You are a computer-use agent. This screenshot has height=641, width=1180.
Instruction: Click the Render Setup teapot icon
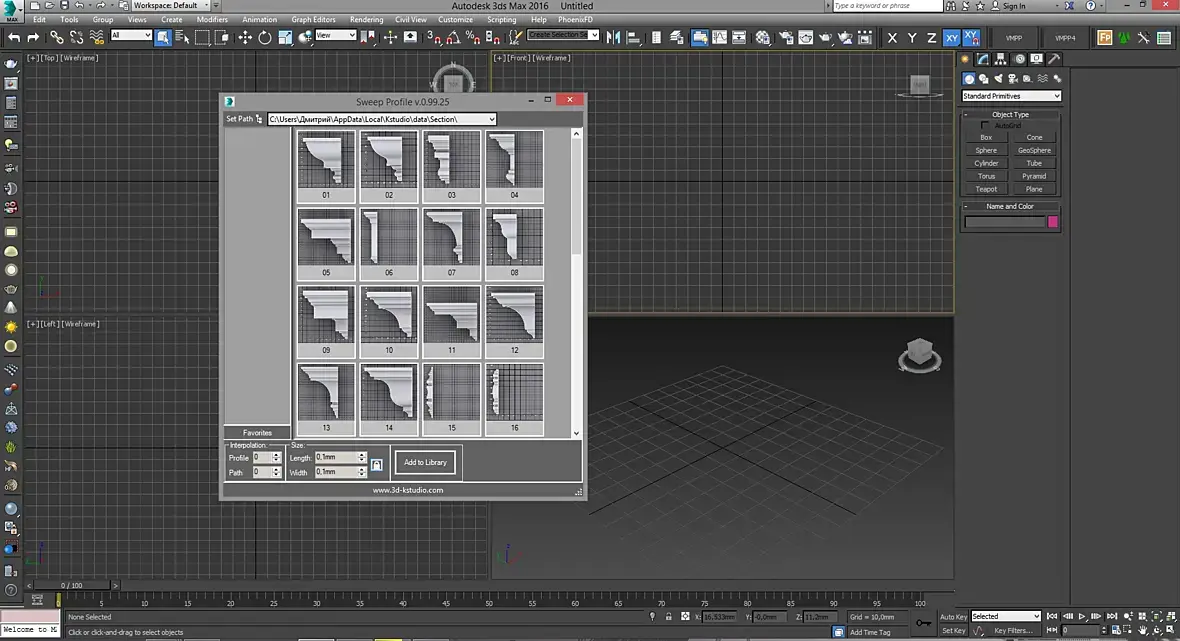tap(784, 37)
